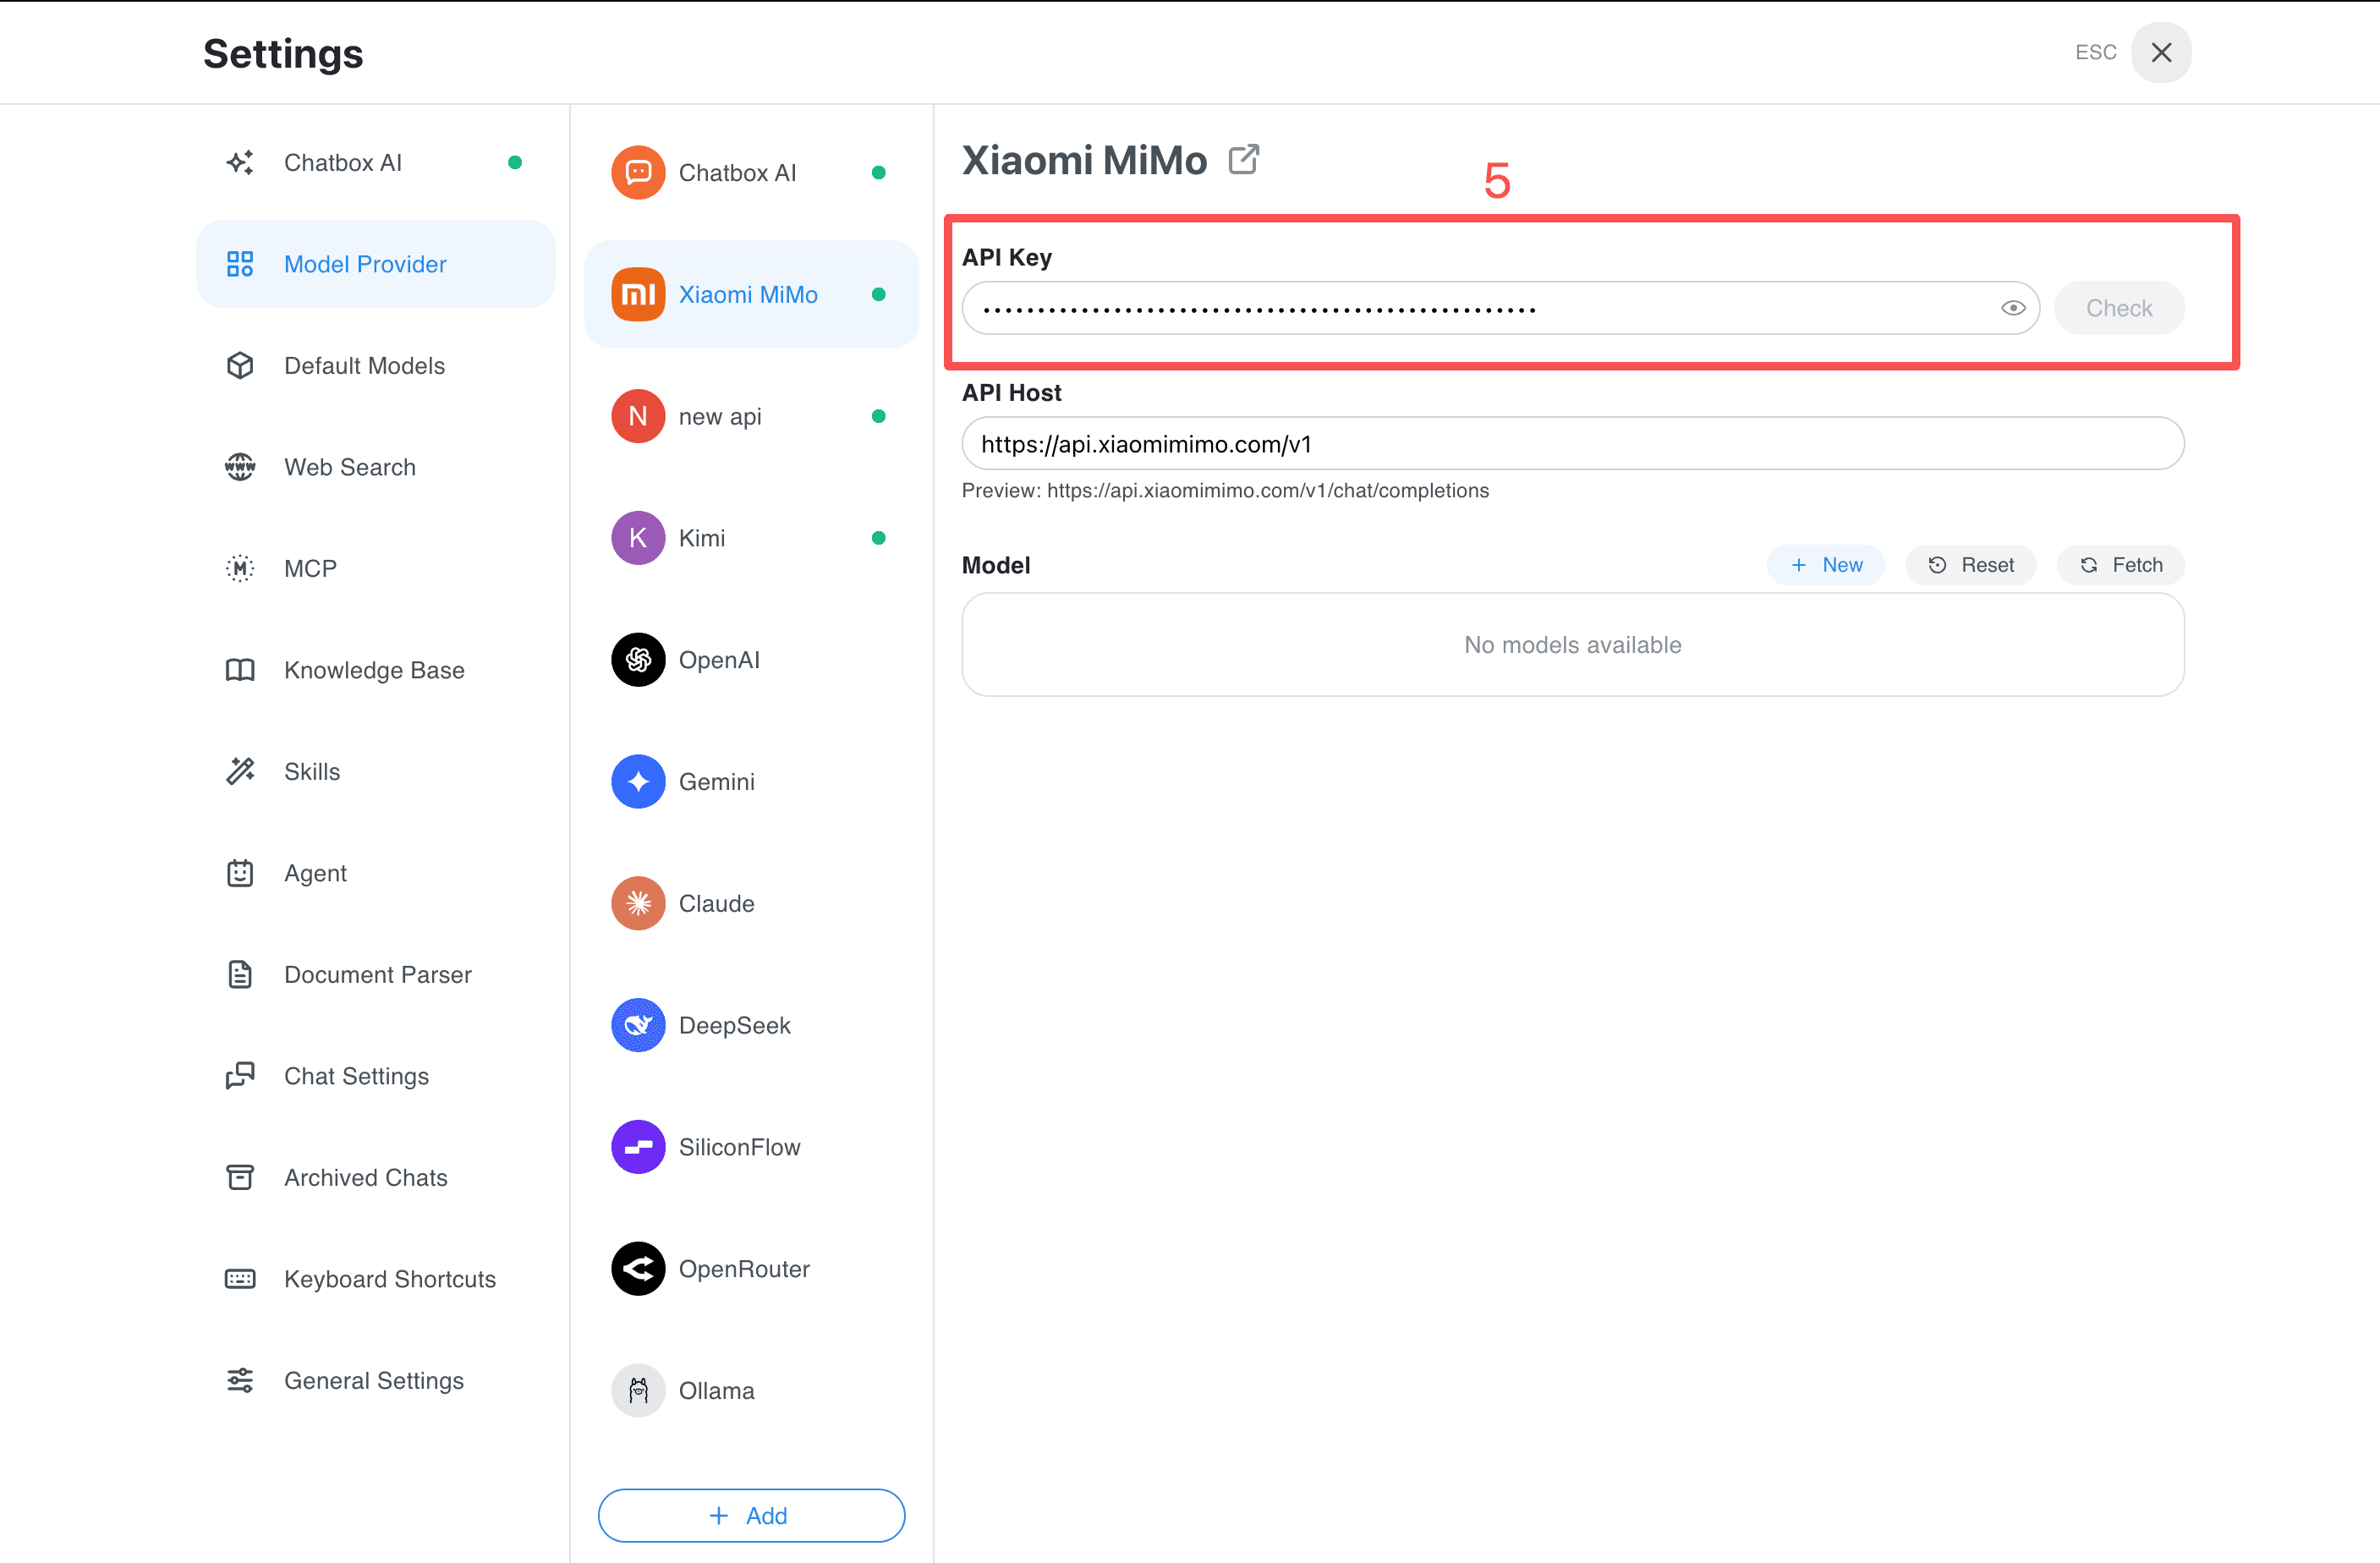
Task: Select the DeepSeek provider name
Action: point(734,1025)
